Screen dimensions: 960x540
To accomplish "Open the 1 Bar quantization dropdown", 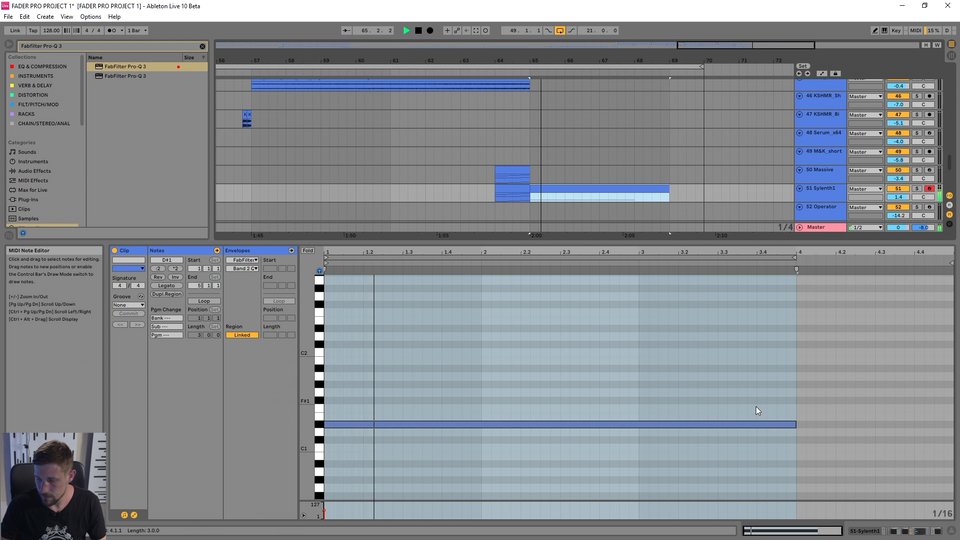I will 137,30.
